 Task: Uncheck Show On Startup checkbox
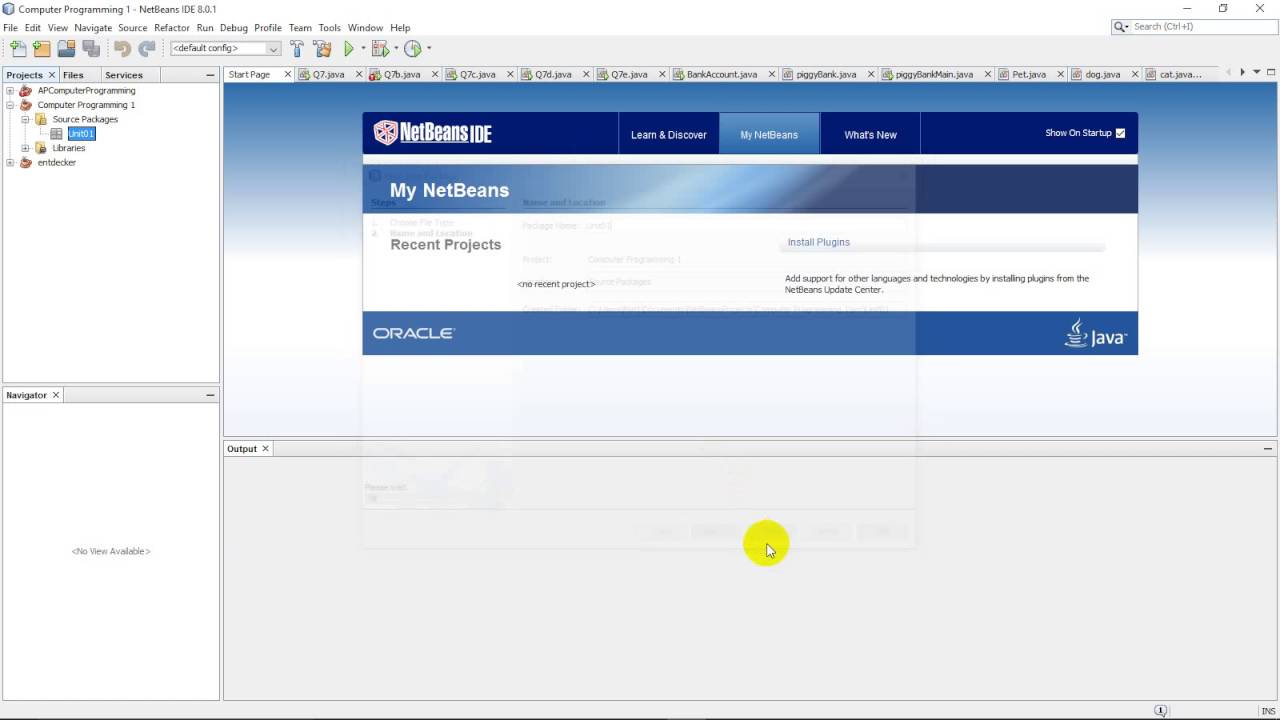[x=1120, y=133]
